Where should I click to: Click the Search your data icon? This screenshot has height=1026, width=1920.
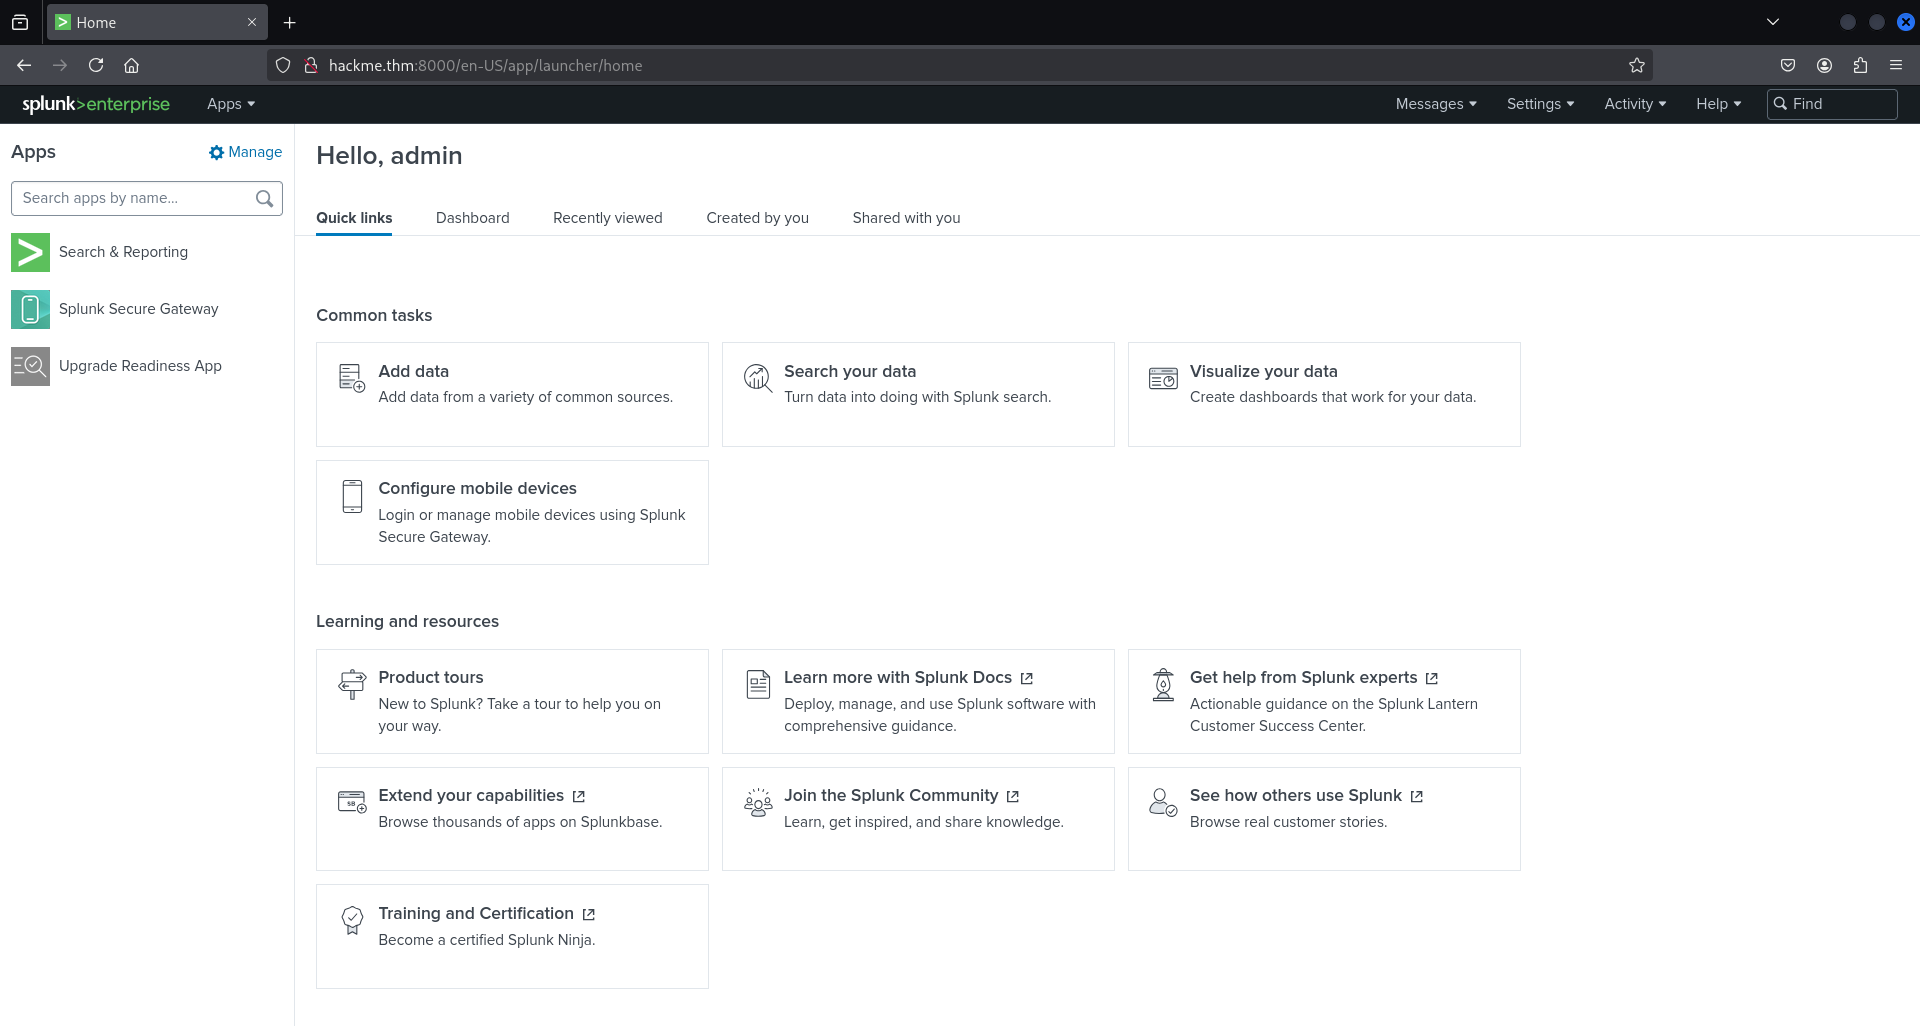[x=758, y=378]
